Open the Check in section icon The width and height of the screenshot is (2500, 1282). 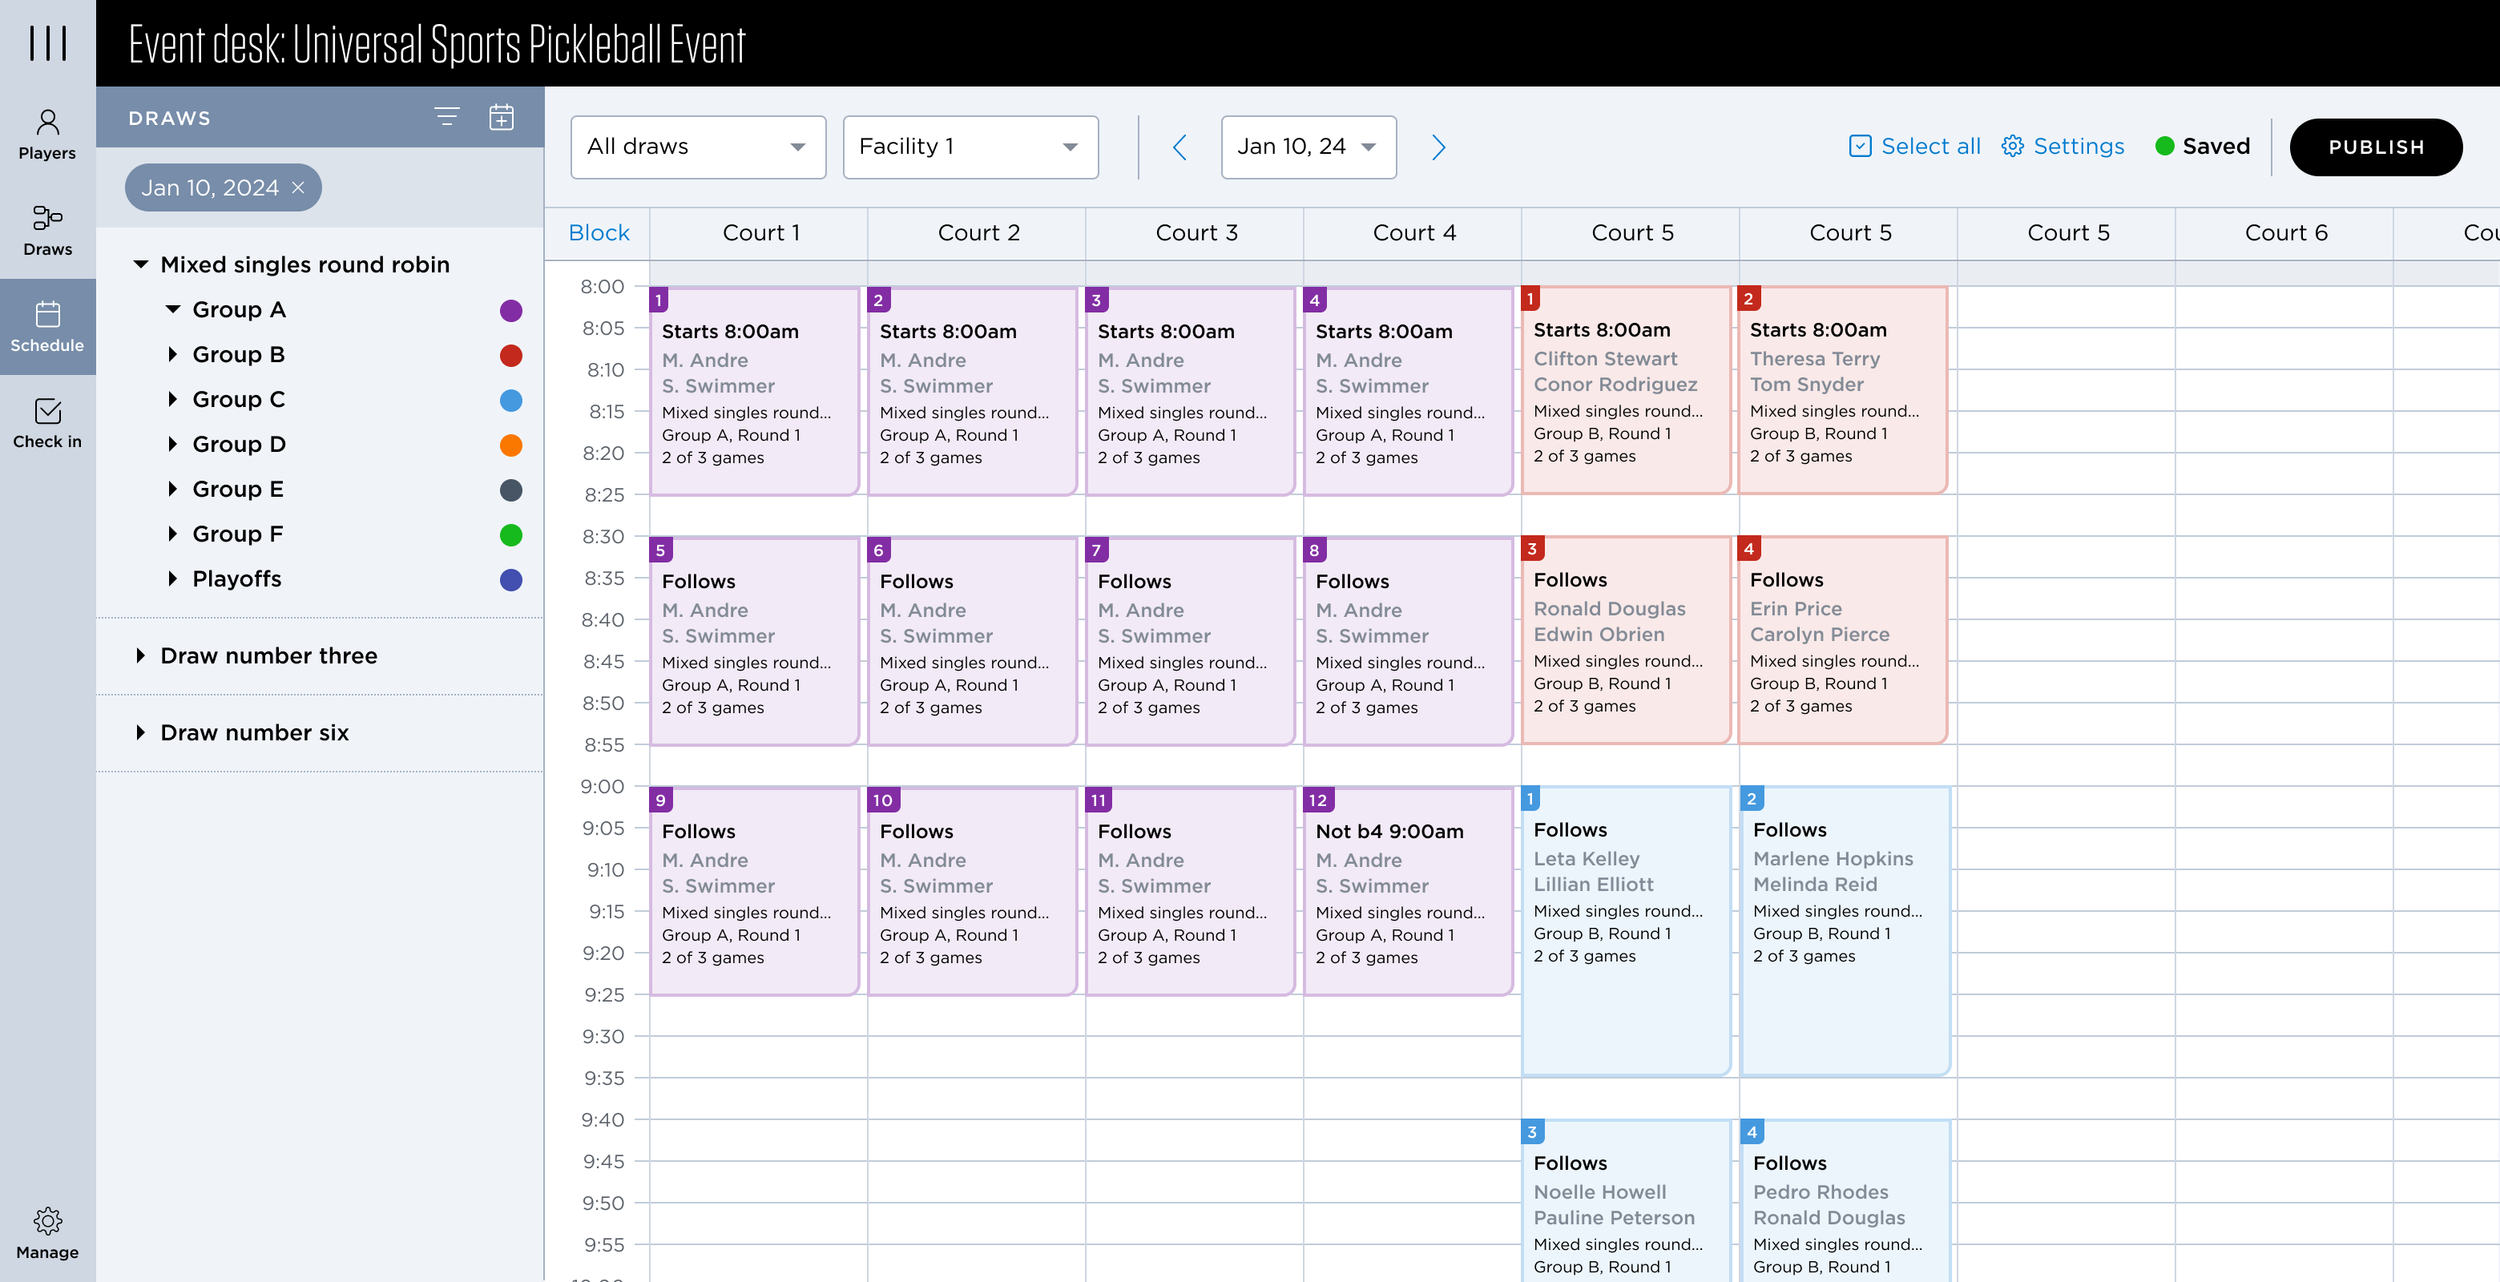(47, 423)
